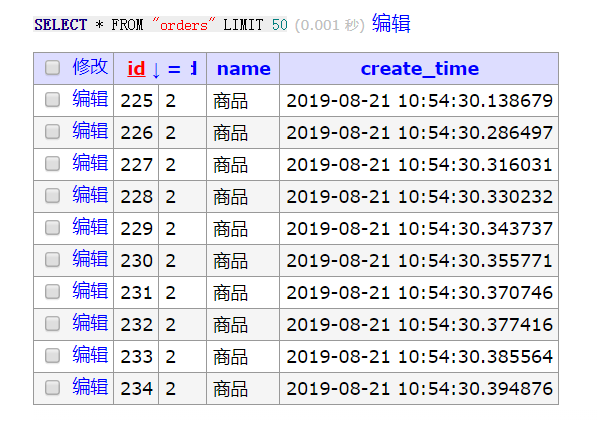The image size is (598, 423).
Task: Check the checkbox for row id 234
Action: [x=52, y=388]
